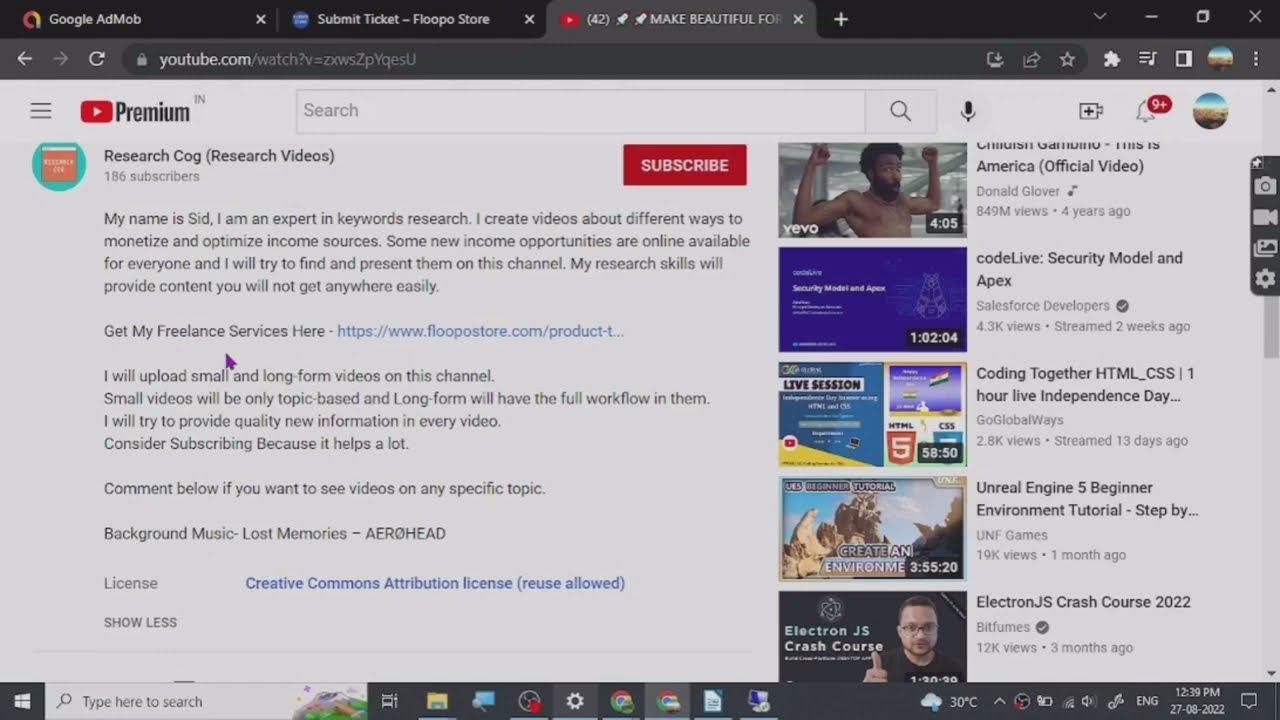
Task: Open overlay gallery images icon
Action: point(1265,247)
